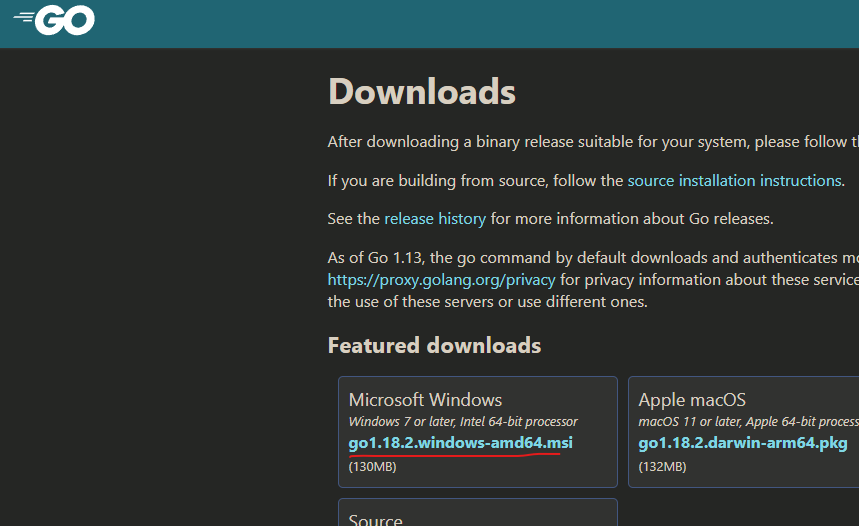Download go1.18.2.windows-amd64.msi installer
Viewport: 859px width, 526px height.
pos(460,443)
